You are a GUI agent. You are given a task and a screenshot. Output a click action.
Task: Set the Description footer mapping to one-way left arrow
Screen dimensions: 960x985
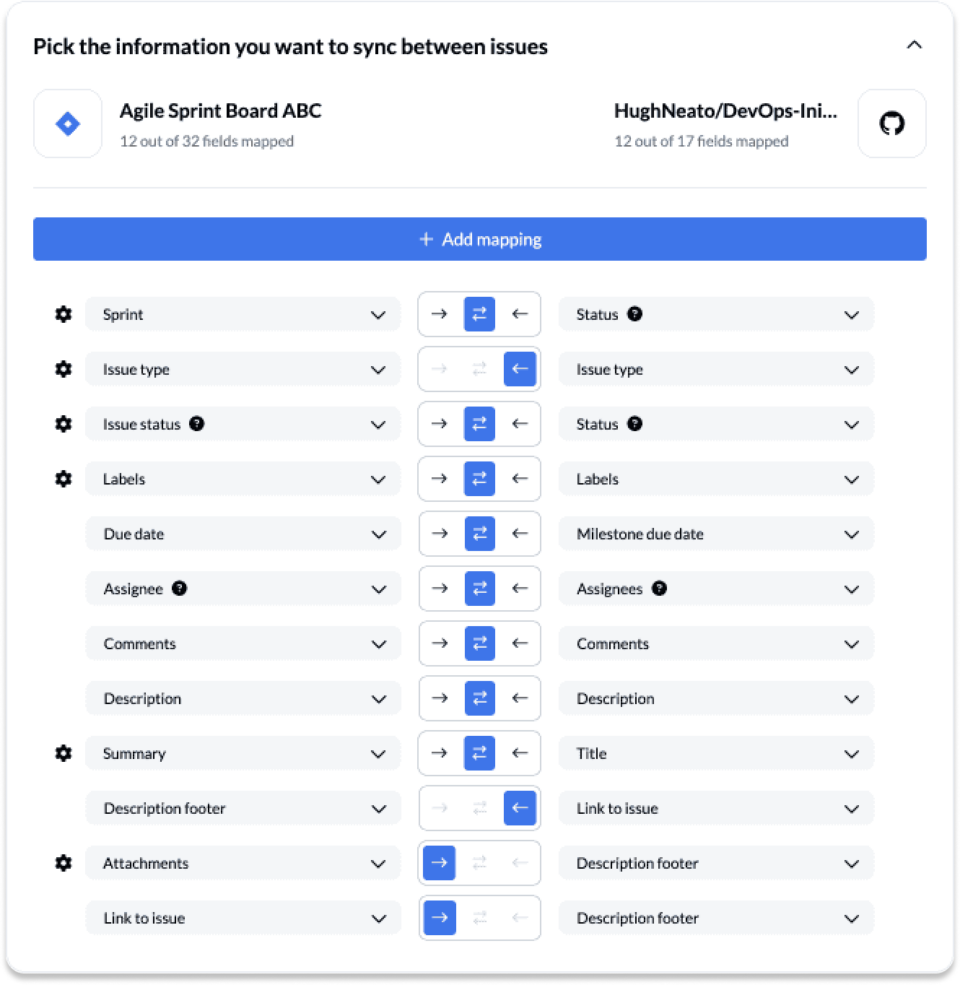click(519, 808)
